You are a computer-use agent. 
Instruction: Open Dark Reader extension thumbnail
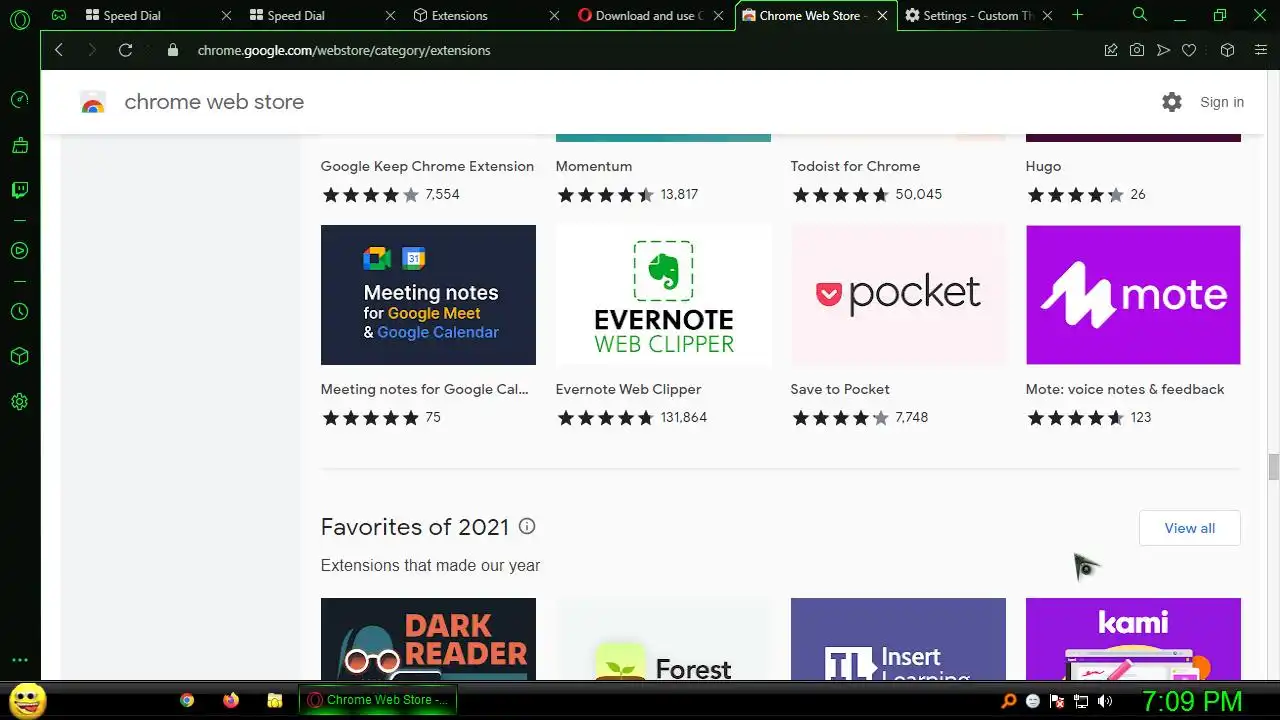[428, 639]
